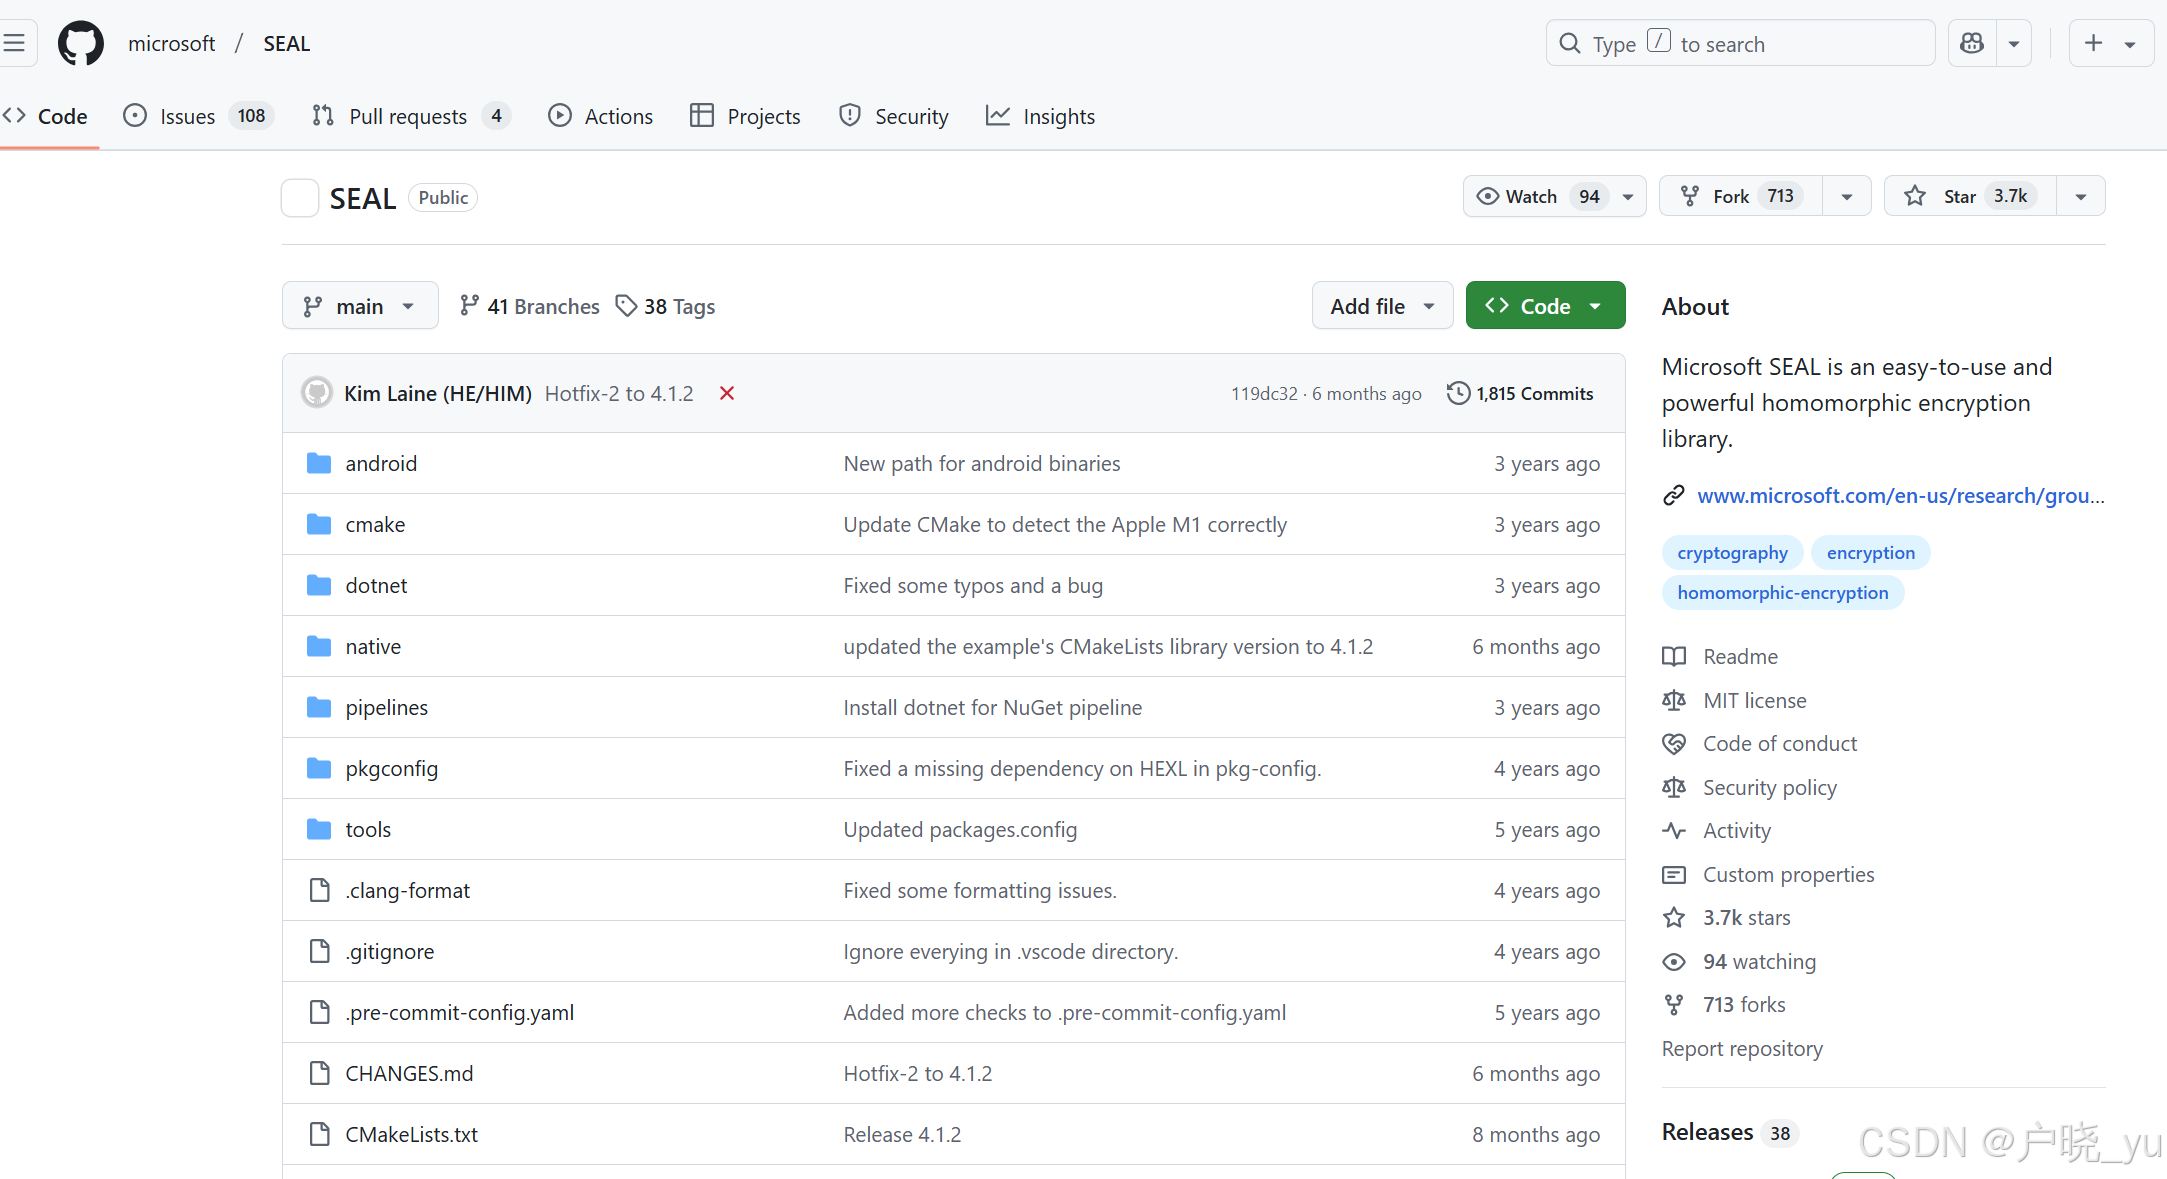
Task: Switch to the Pull requests tab
Action: (x=408, y=116)
